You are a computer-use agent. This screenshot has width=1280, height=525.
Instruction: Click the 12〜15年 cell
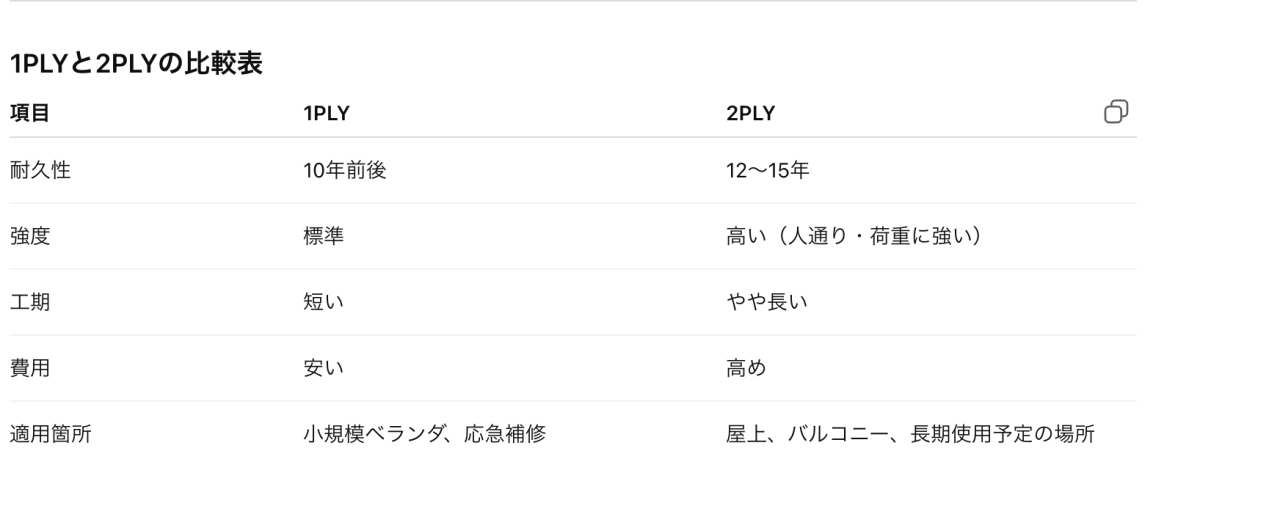pos(767,170)
